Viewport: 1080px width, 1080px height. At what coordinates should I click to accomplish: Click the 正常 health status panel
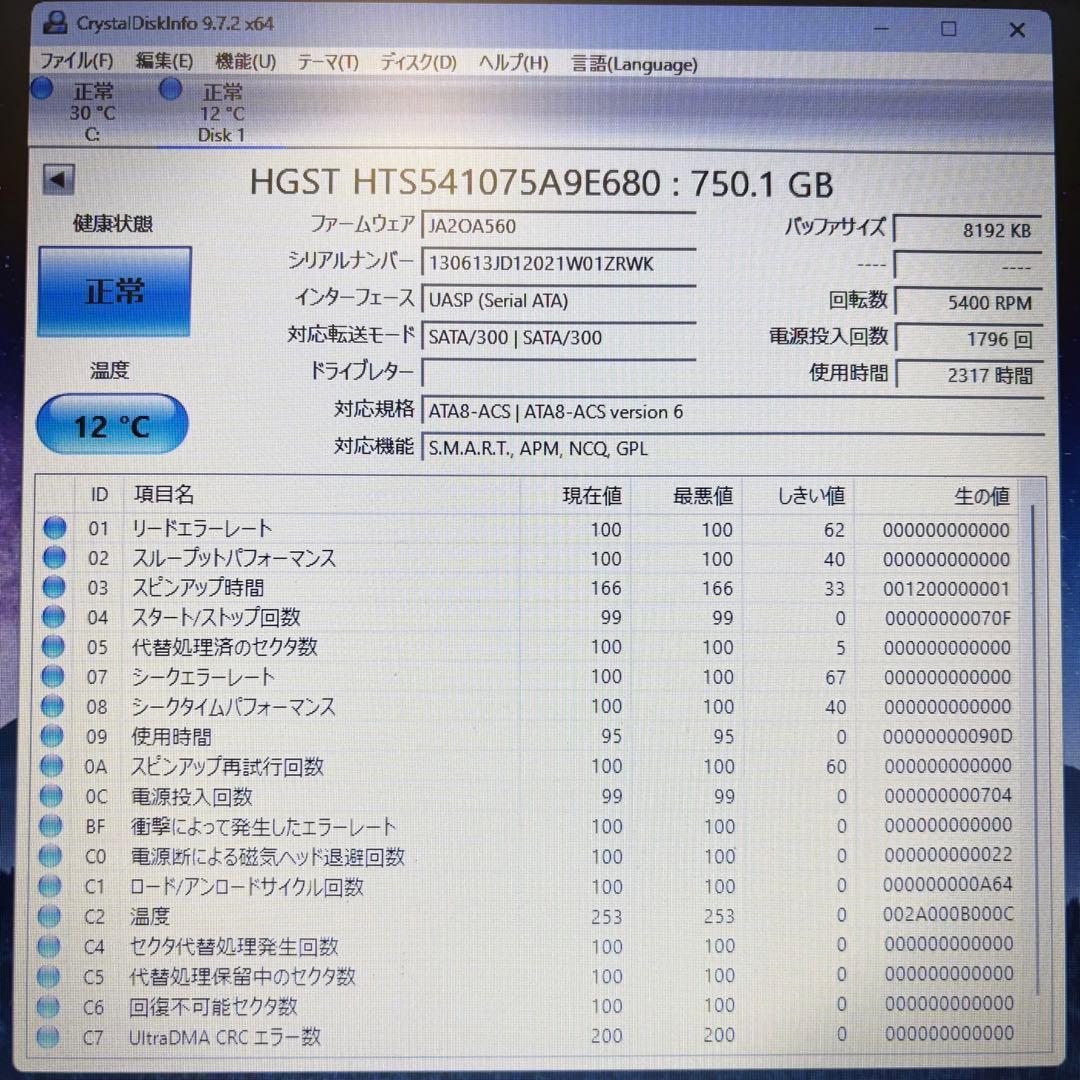113,291
